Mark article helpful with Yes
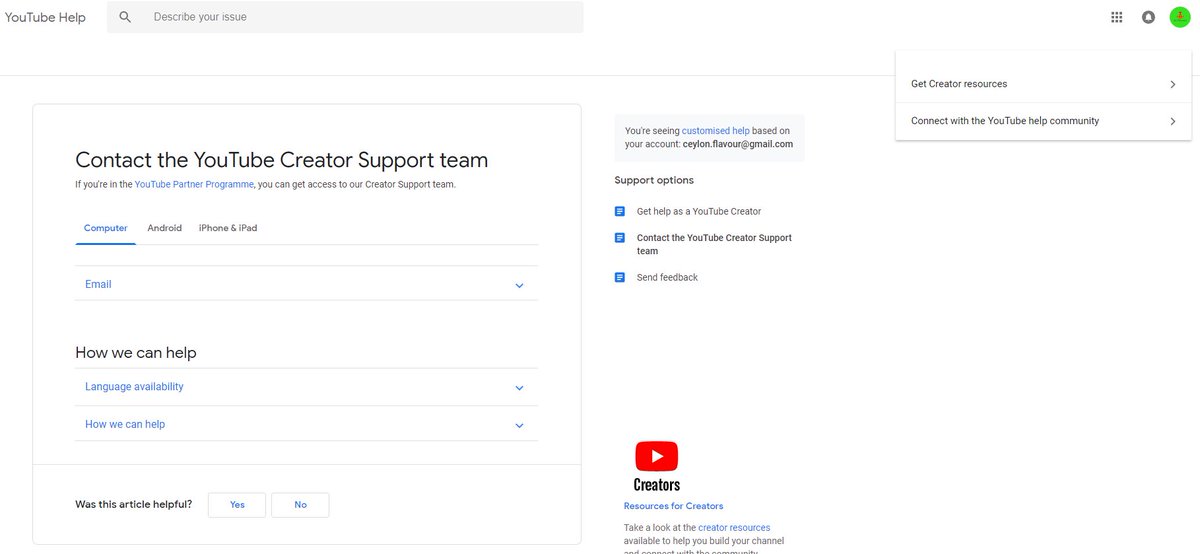 coord(237,505)
